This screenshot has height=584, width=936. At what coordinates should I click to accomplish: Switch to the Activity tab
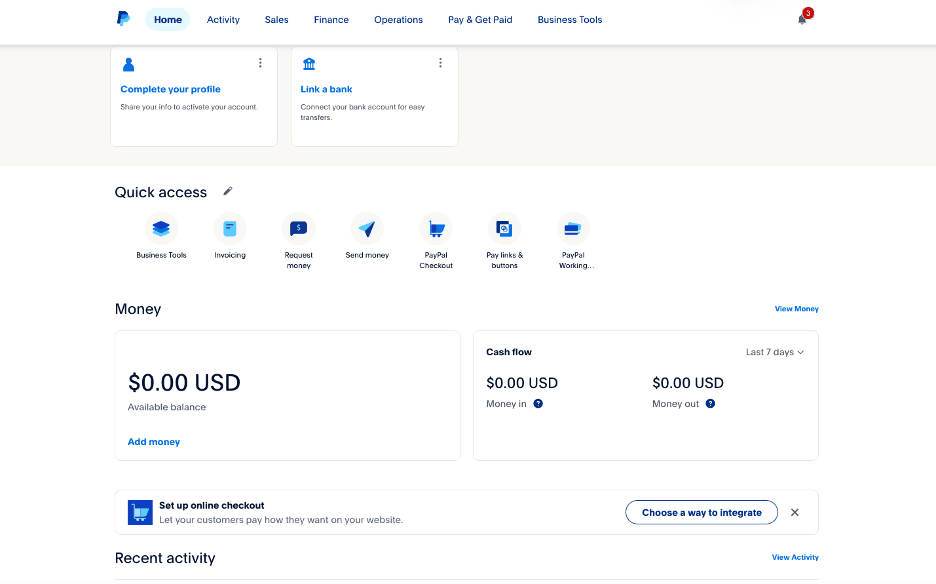click(x=223, y=19)
